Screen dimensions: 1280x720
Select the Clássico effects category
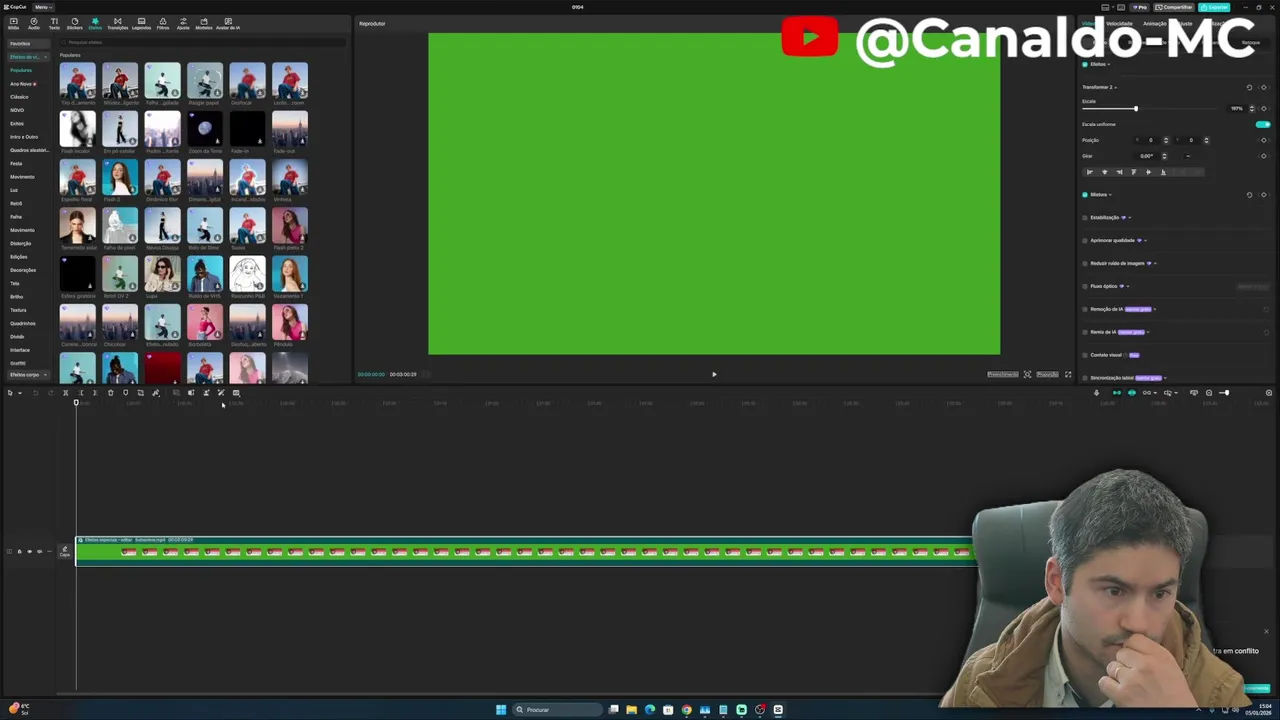click(x=19, y=97)
